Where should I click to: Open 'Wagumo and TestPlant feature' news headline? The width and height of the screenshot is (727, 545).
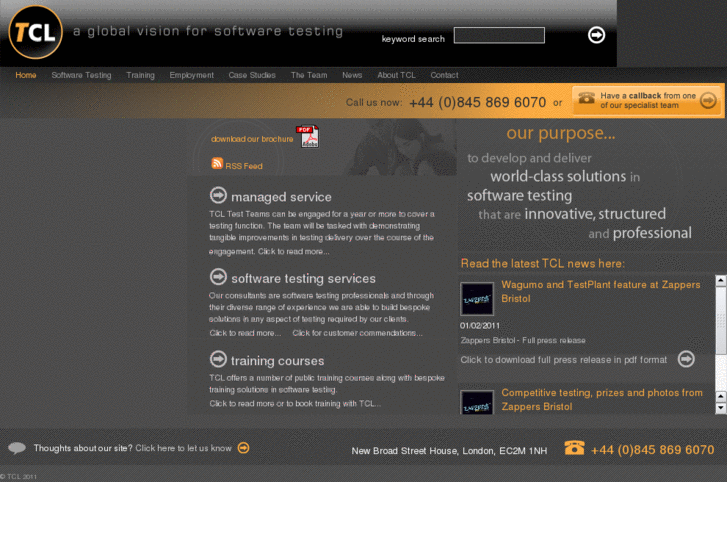click(x=600, y=291)
